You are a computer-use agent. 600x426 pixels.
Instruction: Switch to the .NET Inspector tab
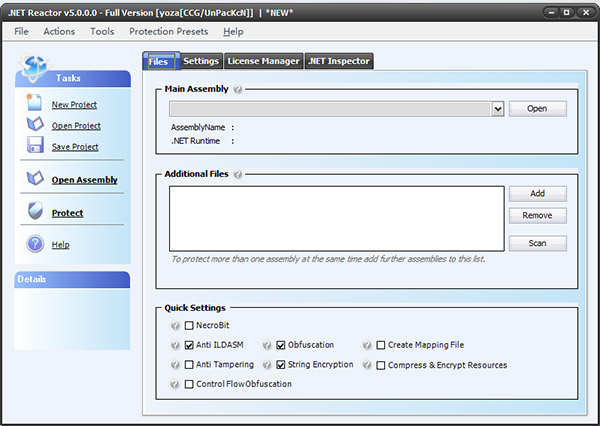point(339,61)
